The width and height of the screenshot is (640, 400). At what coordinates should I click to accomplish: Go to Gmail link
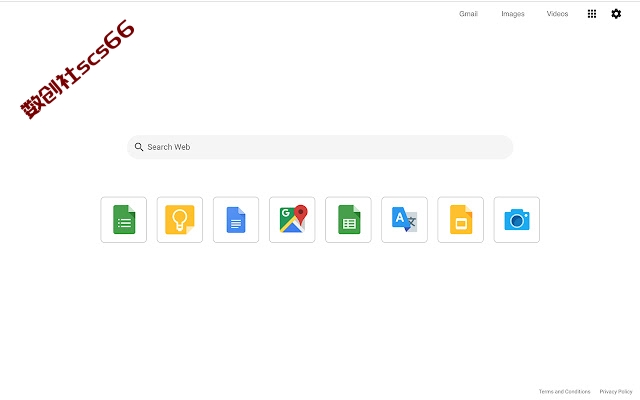pyautogui.click(x=468, y=14)
